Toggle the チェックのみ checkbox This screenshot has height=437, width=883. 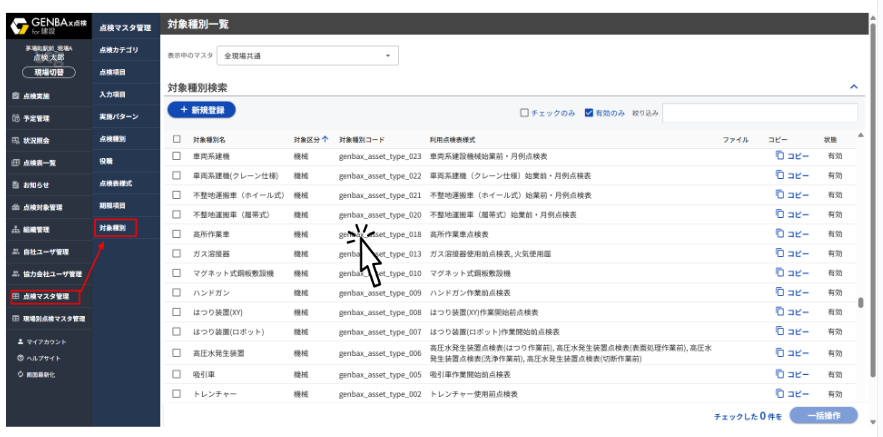tap(524, 113)
